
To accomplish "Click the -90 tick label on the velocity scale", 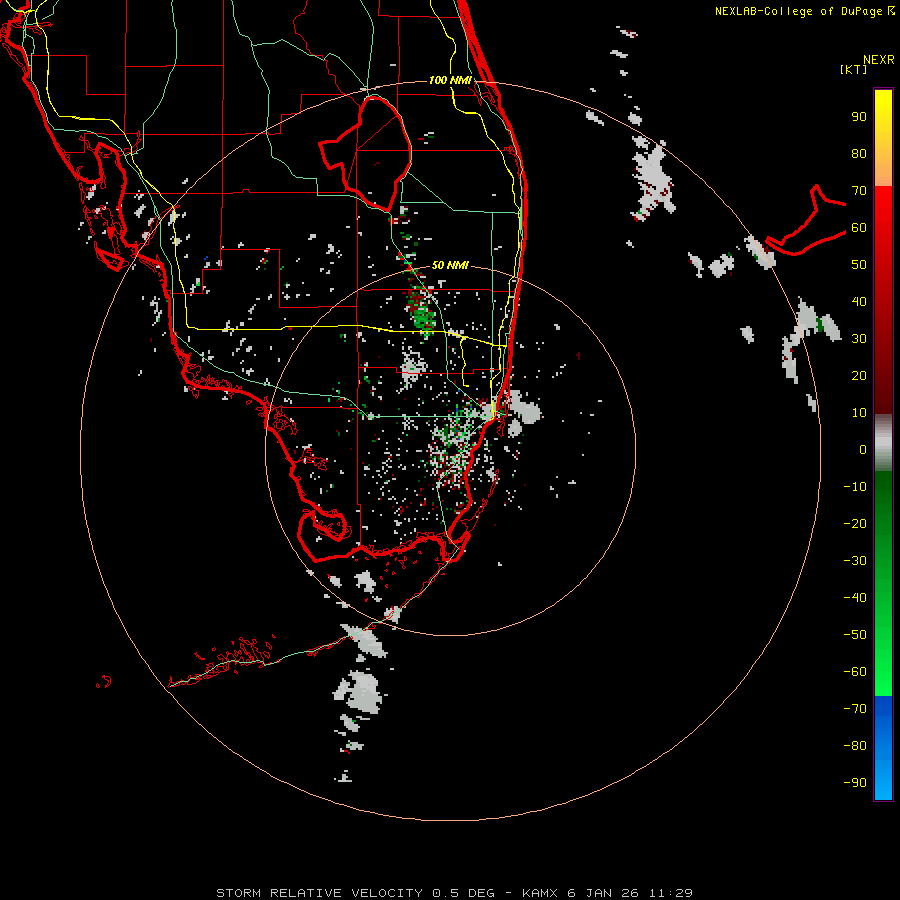I will coord(855,783).
